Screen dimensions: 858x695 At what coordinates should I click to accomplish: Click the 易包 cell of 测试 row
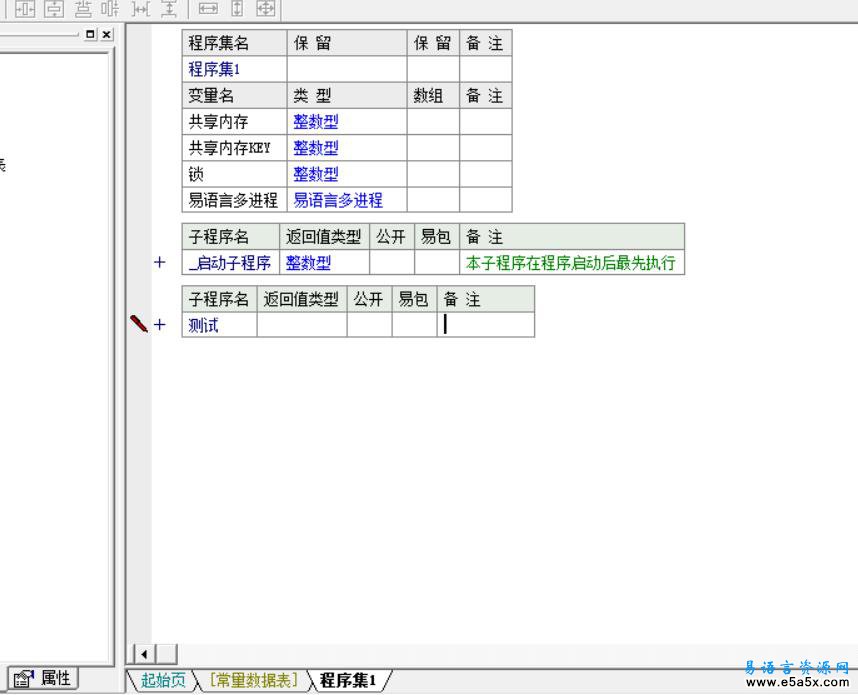point(414,325)
